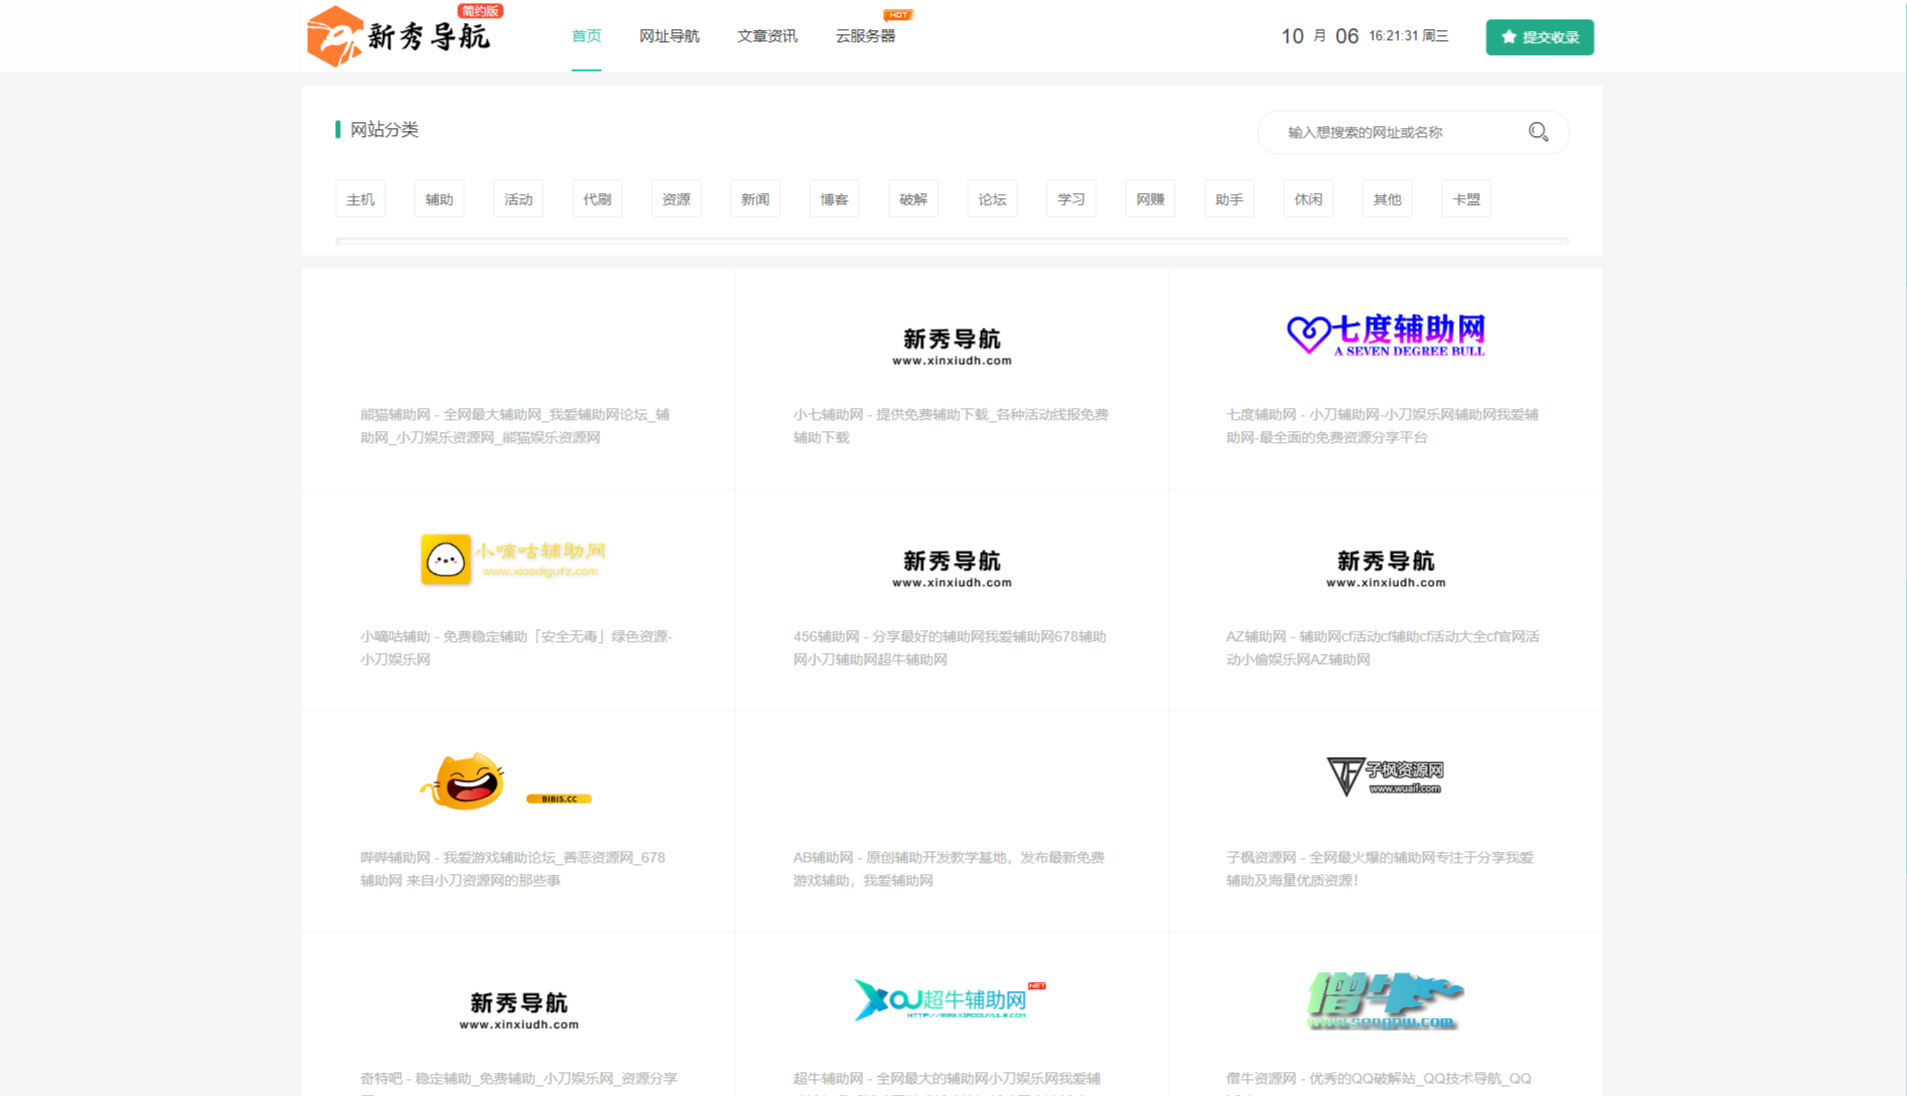The image size is (1907, 1096).
Task: Click the AZ辅助网 description link
Action: [1383, 648]
